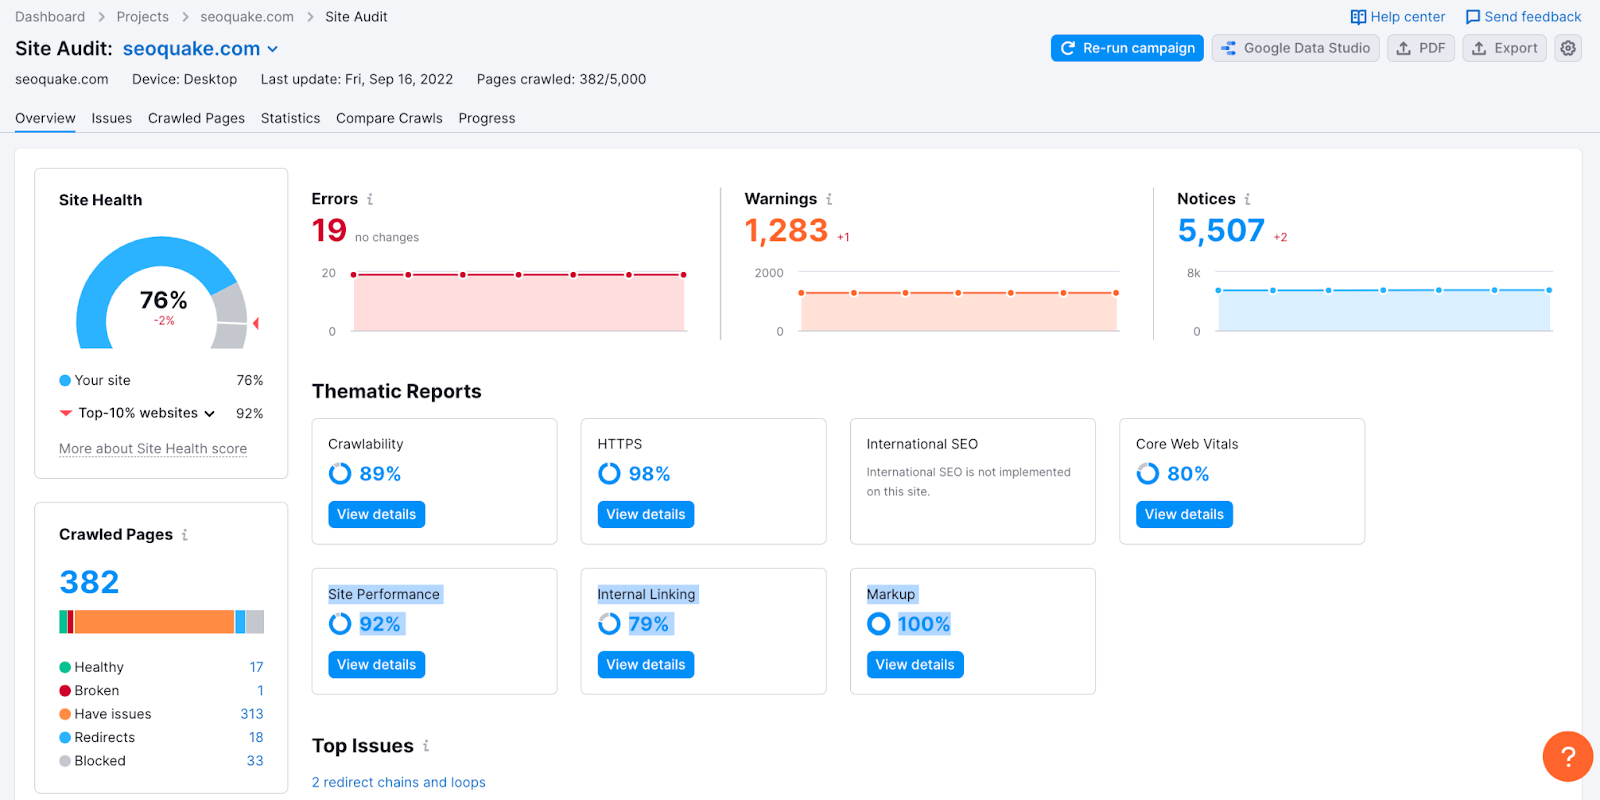Image resolution: width=1600 pixels, height=800 pixels.
Task: Click info icon beside Top Issues
Action: [426, 746]
